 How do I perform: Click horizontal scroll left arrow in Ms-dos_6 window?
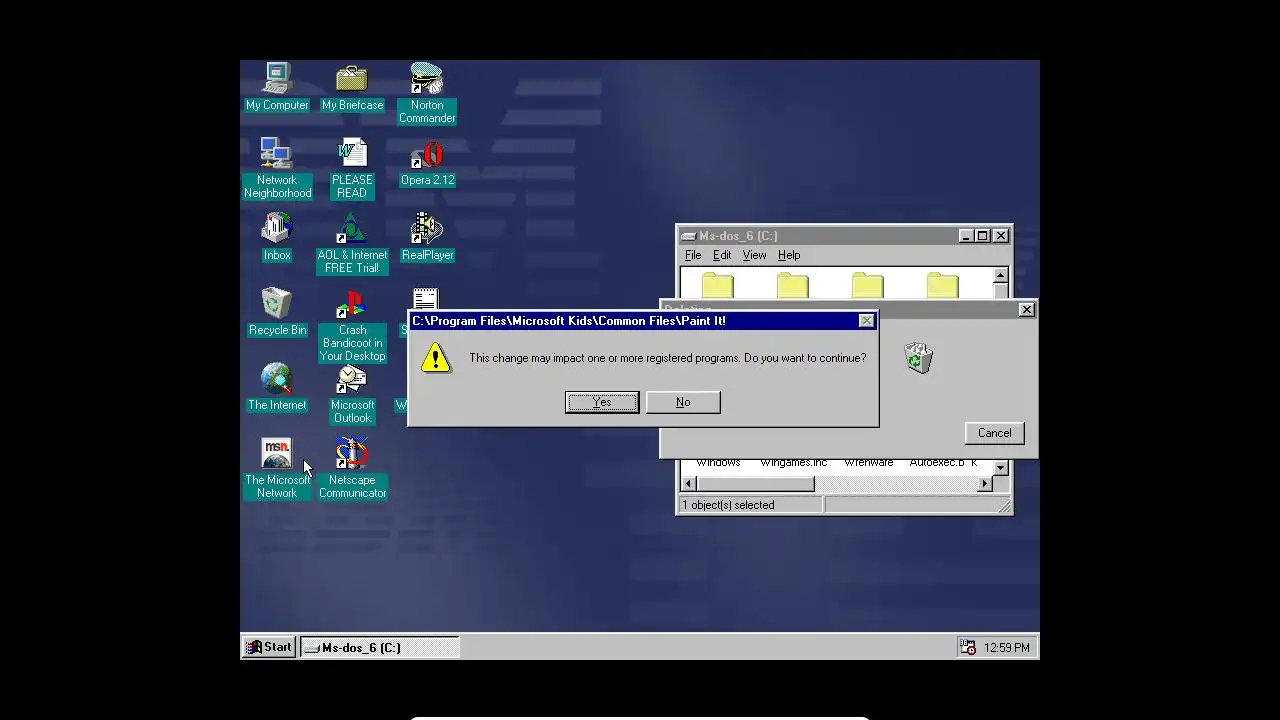(x=688, y=484)
